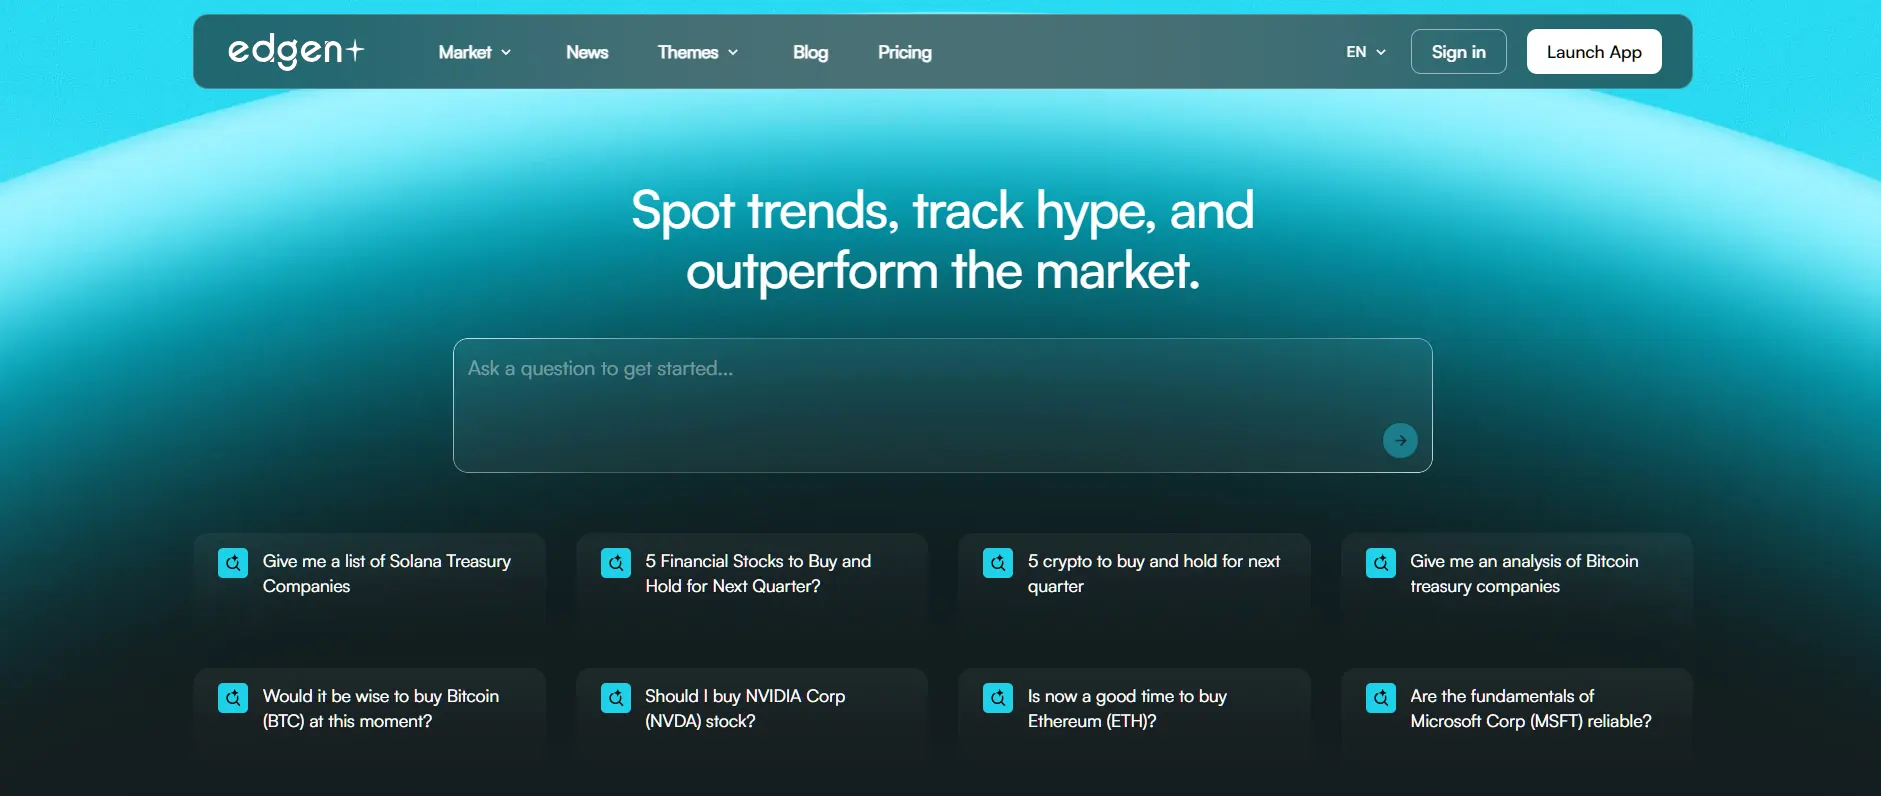Image resolution: width=1881 pixels, height=796 pixels.
Task: Go to the News page
Action: [587, 52]
